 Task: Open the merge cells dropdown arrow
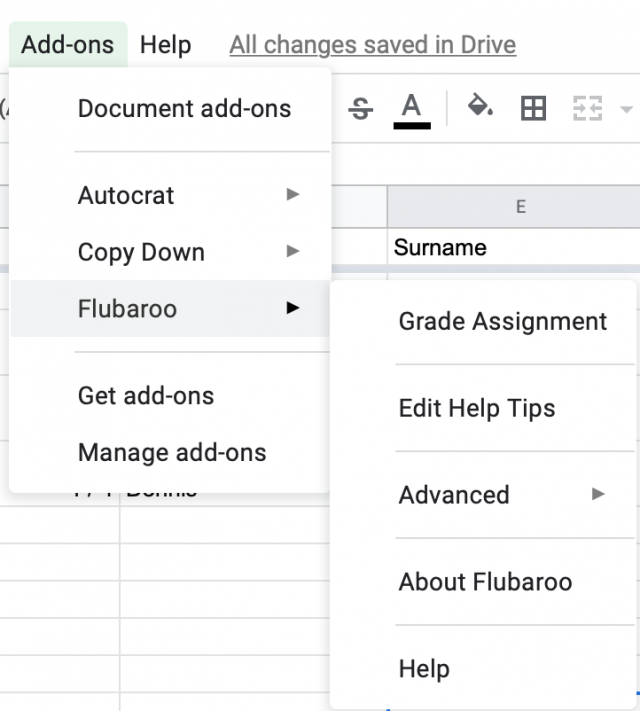[x=626, y=109]
